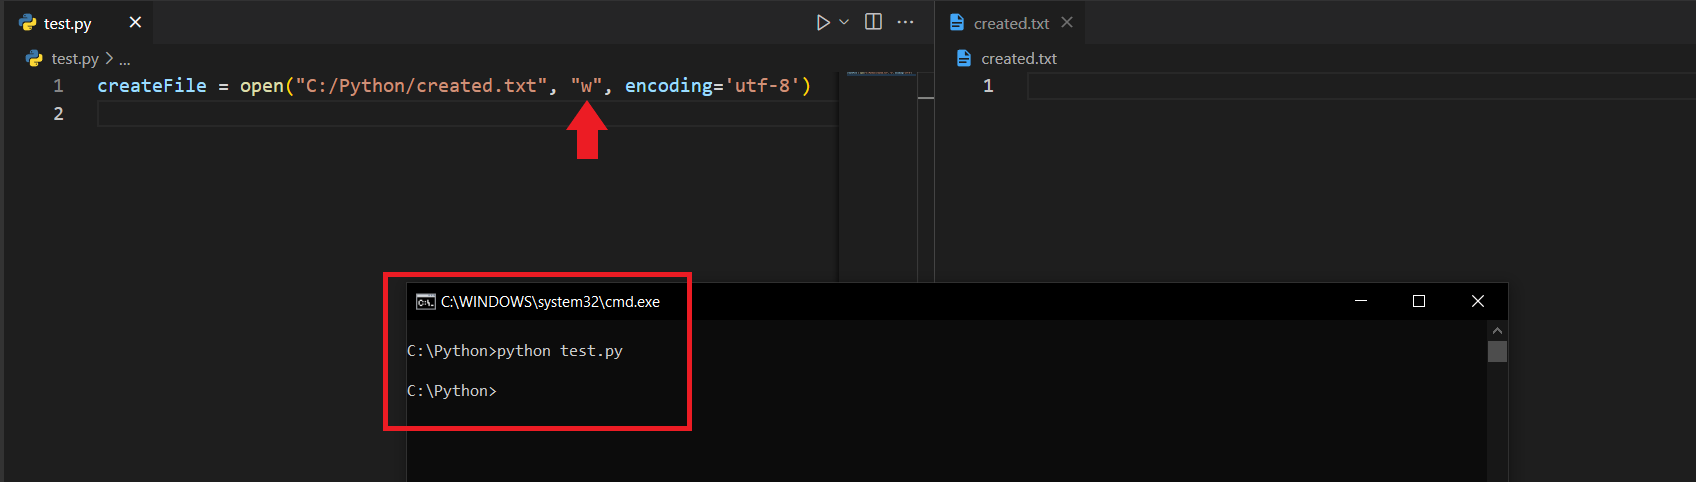Image resolution: width=1696 pixels, height=482 pixels.
Task: Close the created.txt editor tab
Action: pyautogui.click(x=1067, y=22)
